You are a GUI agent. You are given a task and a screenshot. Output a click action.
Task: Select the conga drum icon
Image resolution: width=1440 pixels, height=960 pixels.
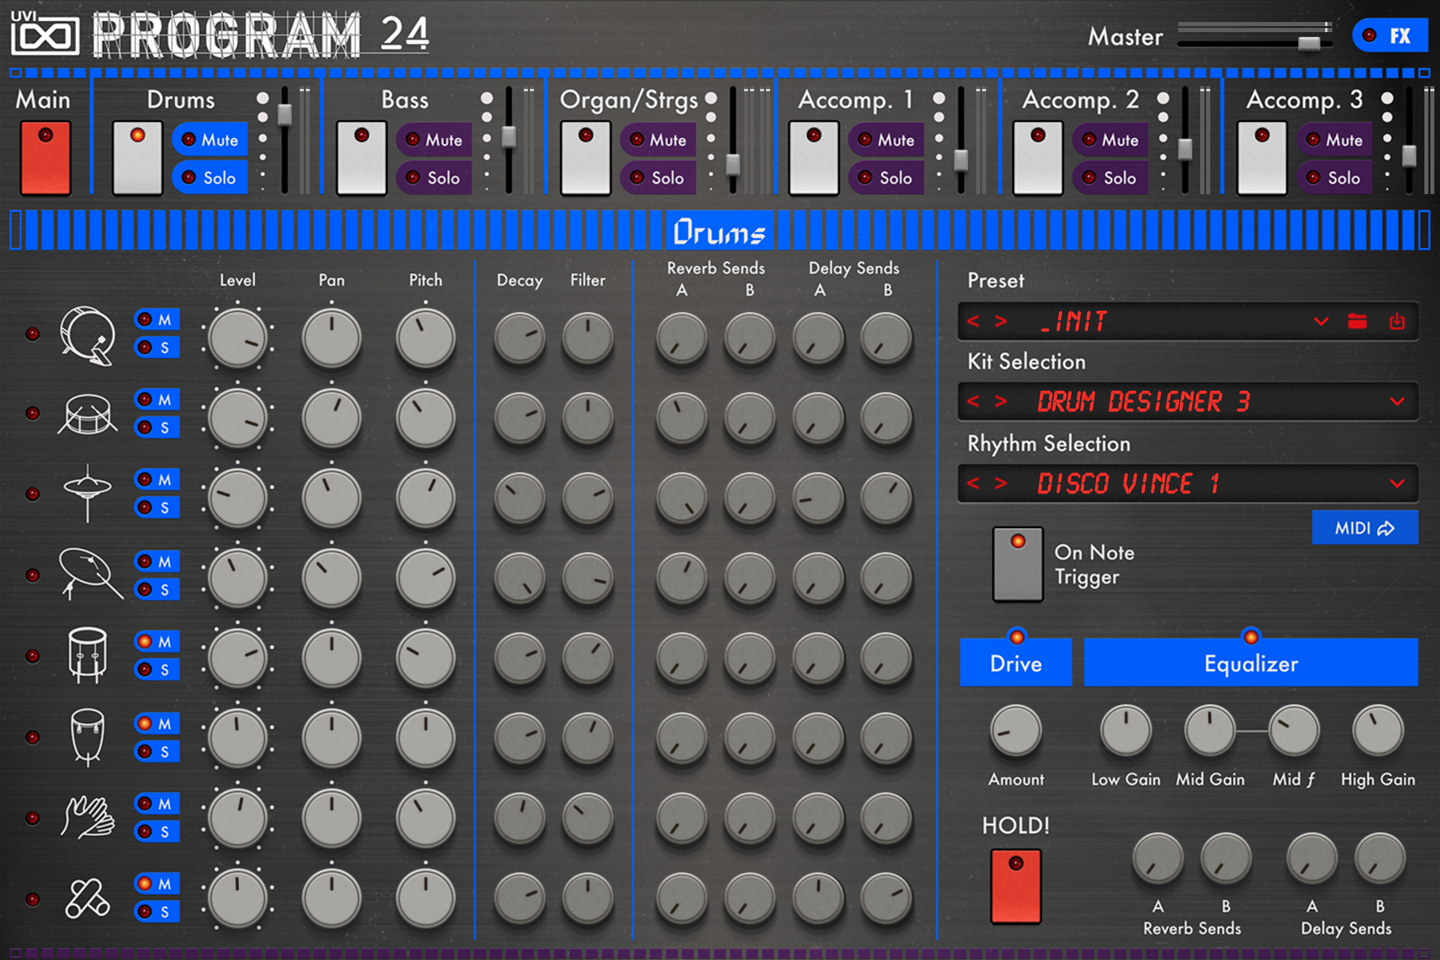click(87, 737)
